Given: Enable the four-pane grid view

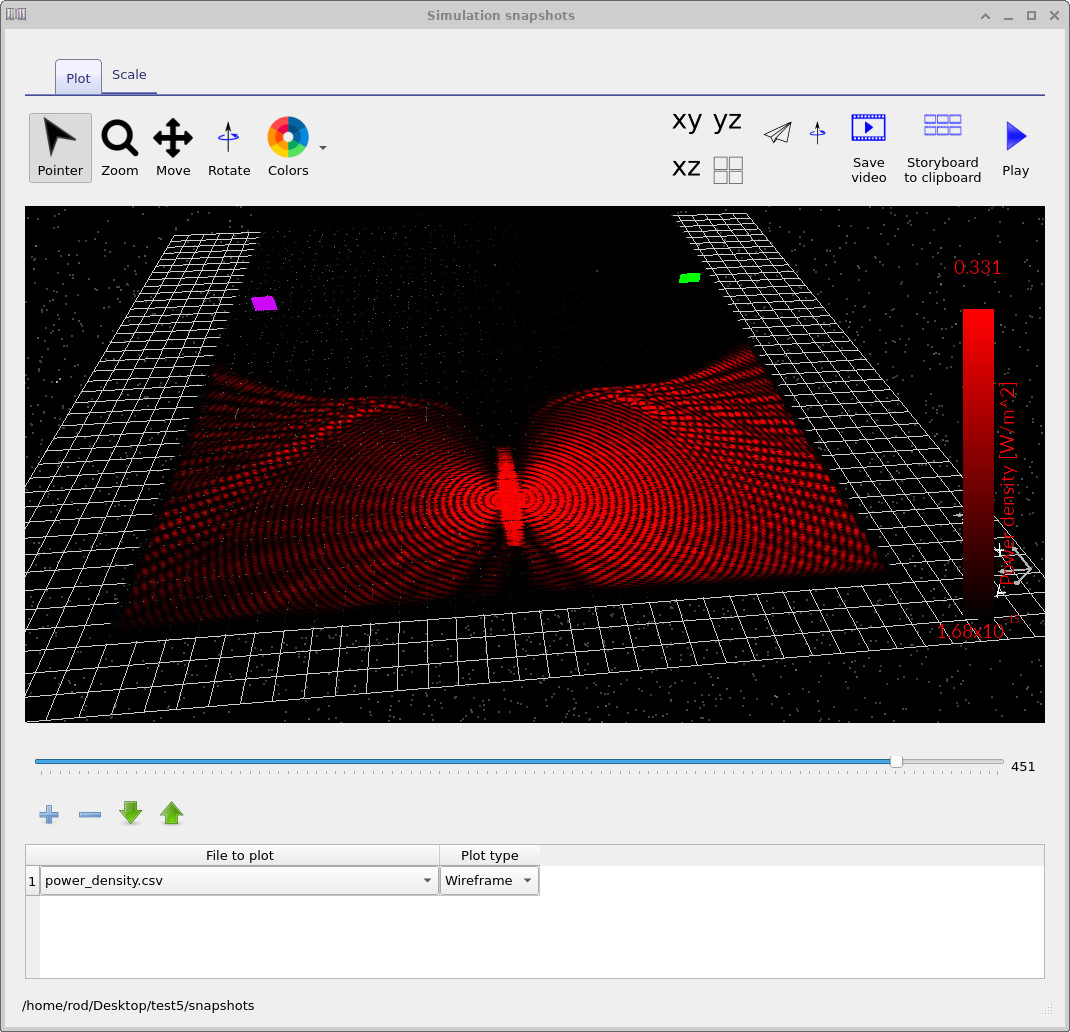Looking at the screenshot, I should 728,169.
